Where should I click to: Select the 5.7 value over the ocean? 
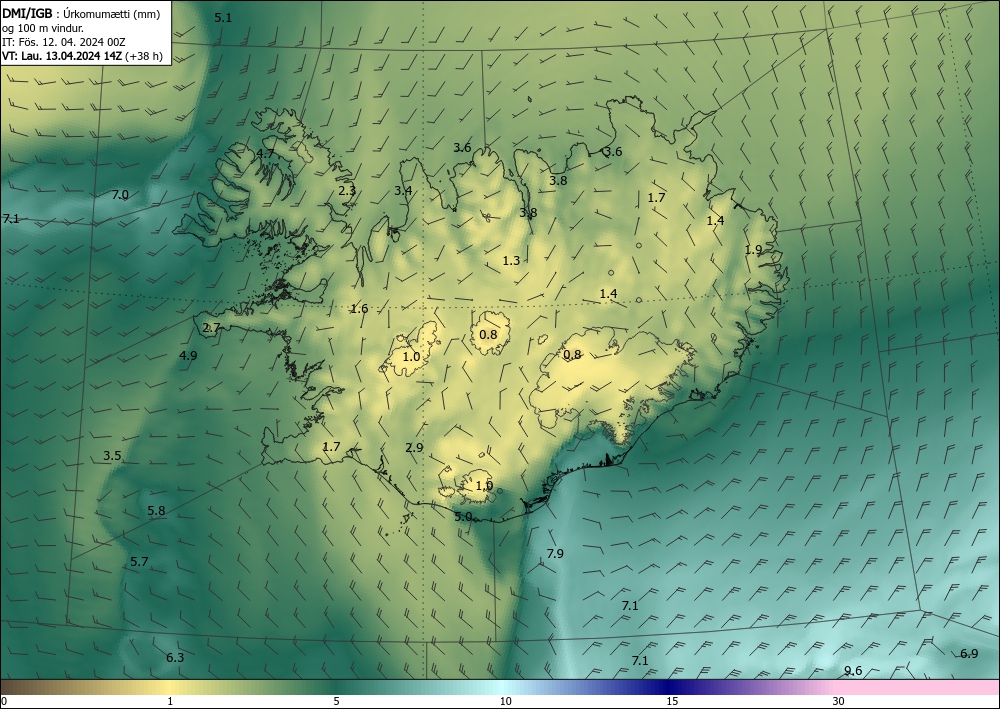point(140,562)
